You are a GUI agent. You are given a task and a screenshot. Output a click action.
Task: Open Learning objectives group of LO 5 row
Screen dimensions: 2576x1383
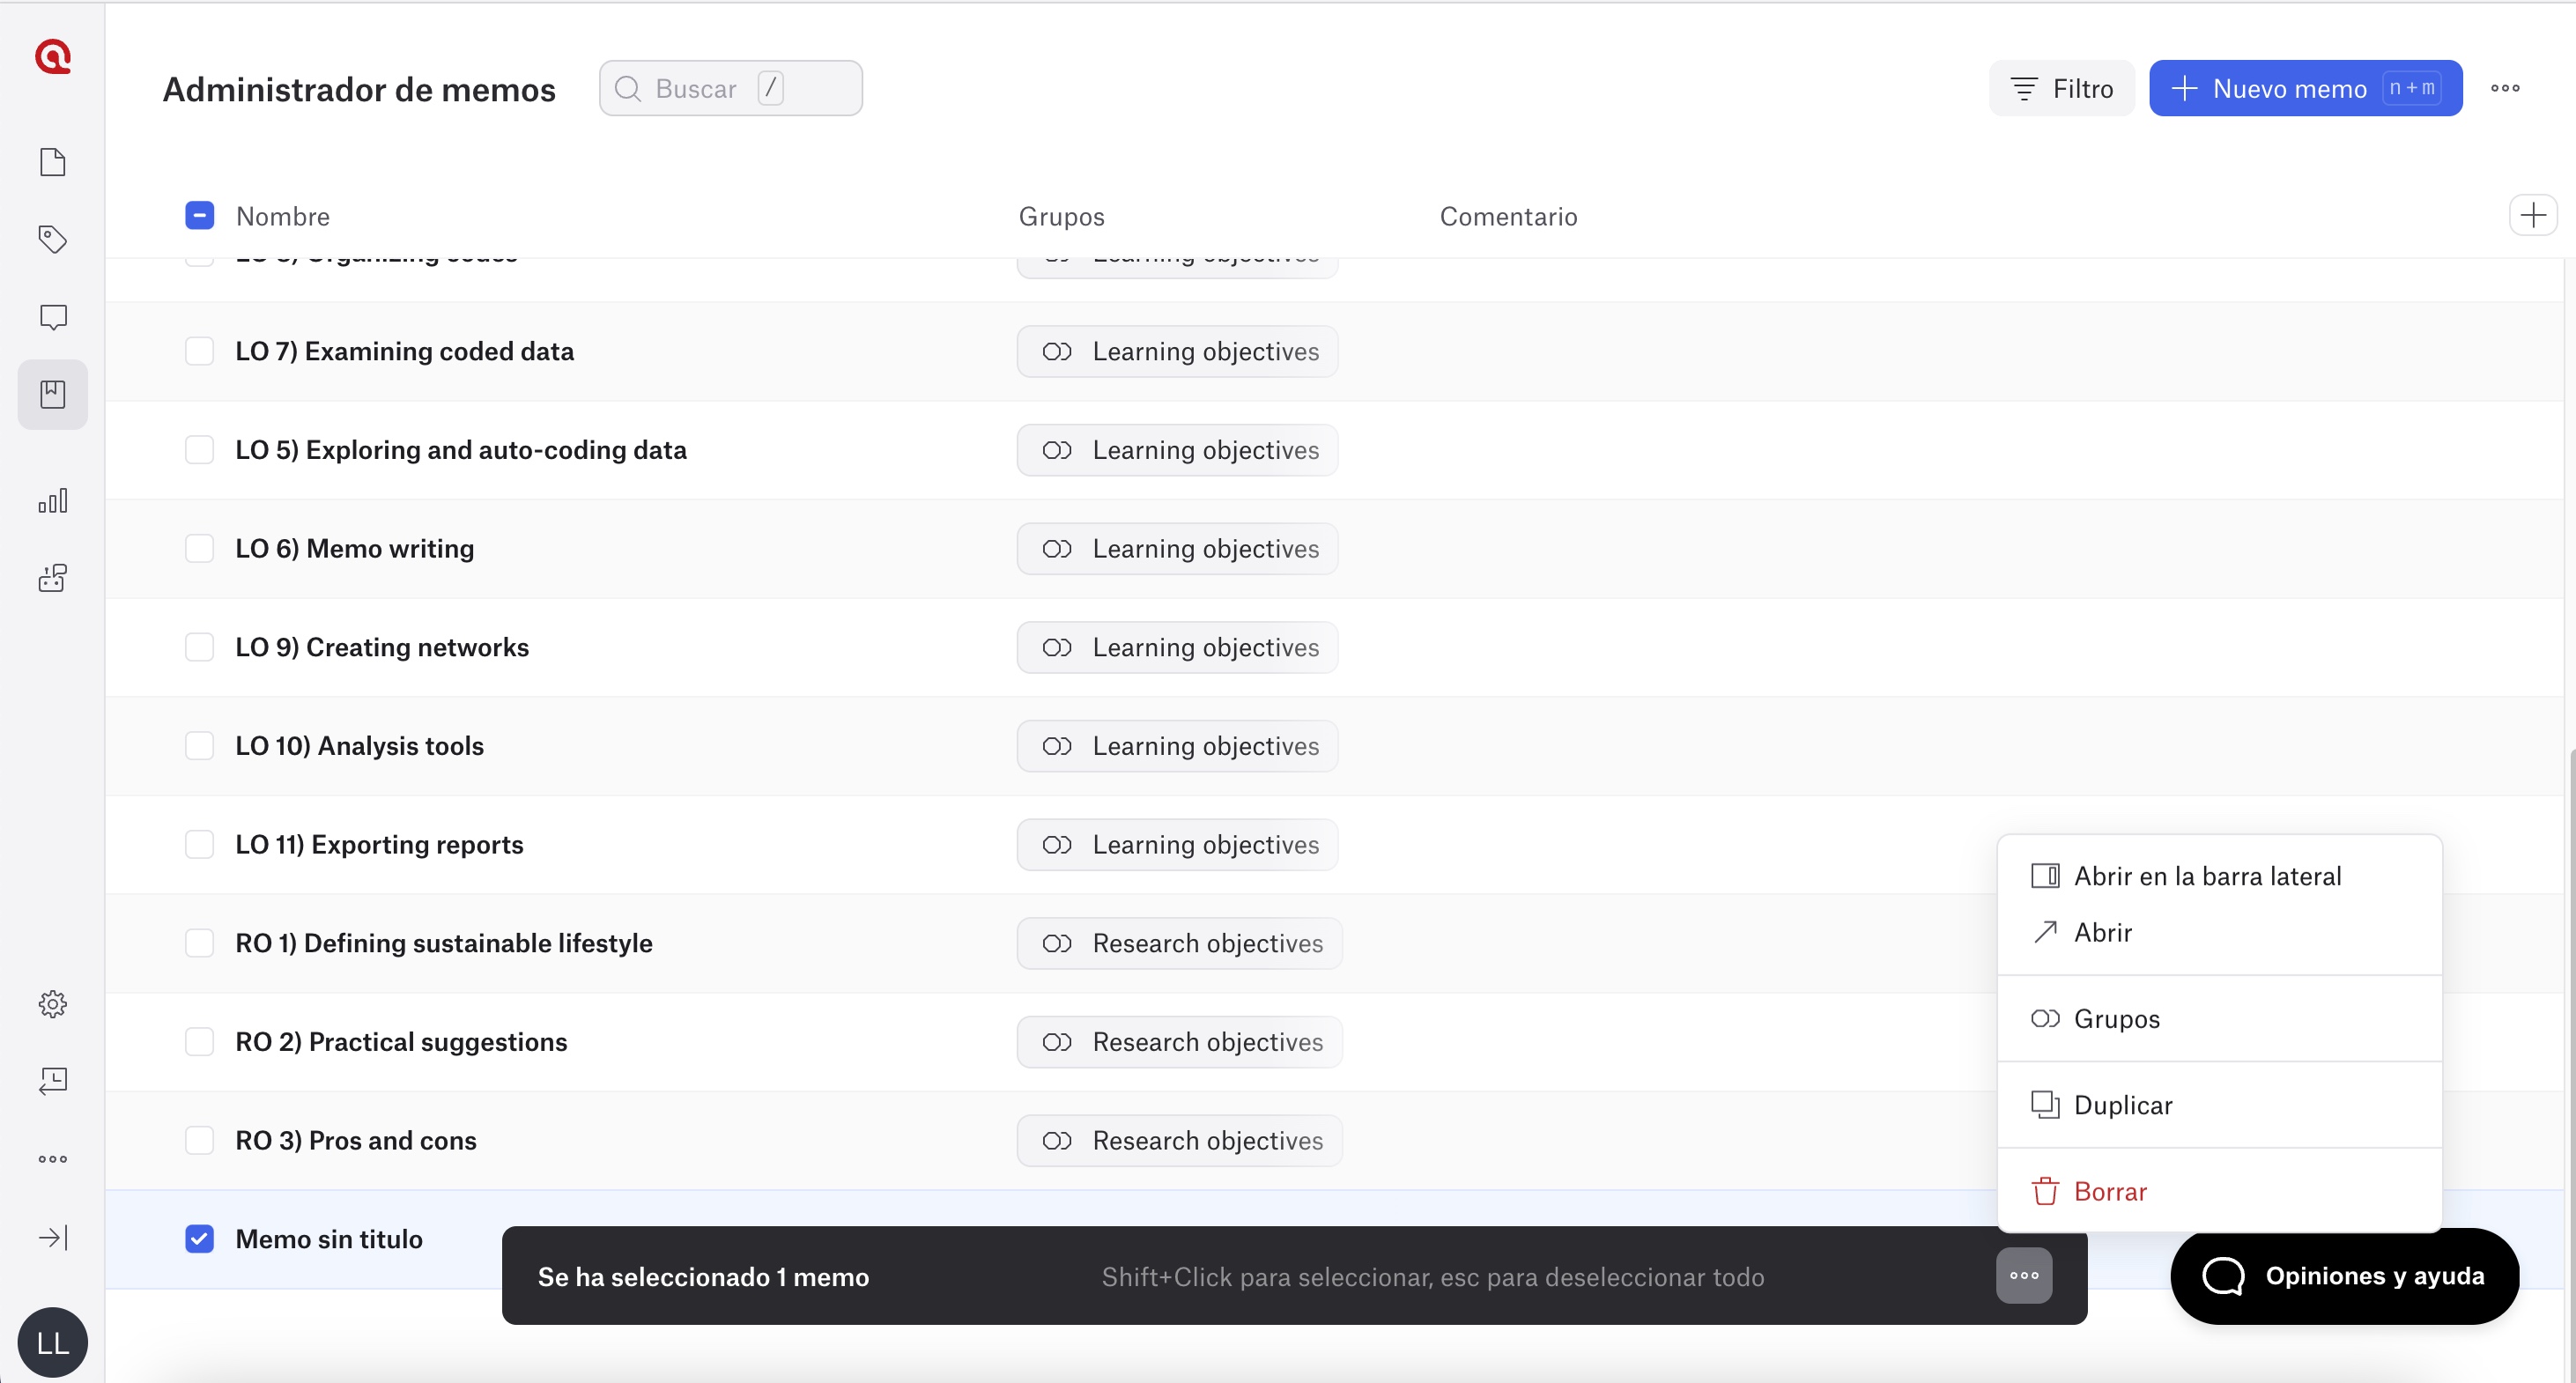tap(1178, 450)
